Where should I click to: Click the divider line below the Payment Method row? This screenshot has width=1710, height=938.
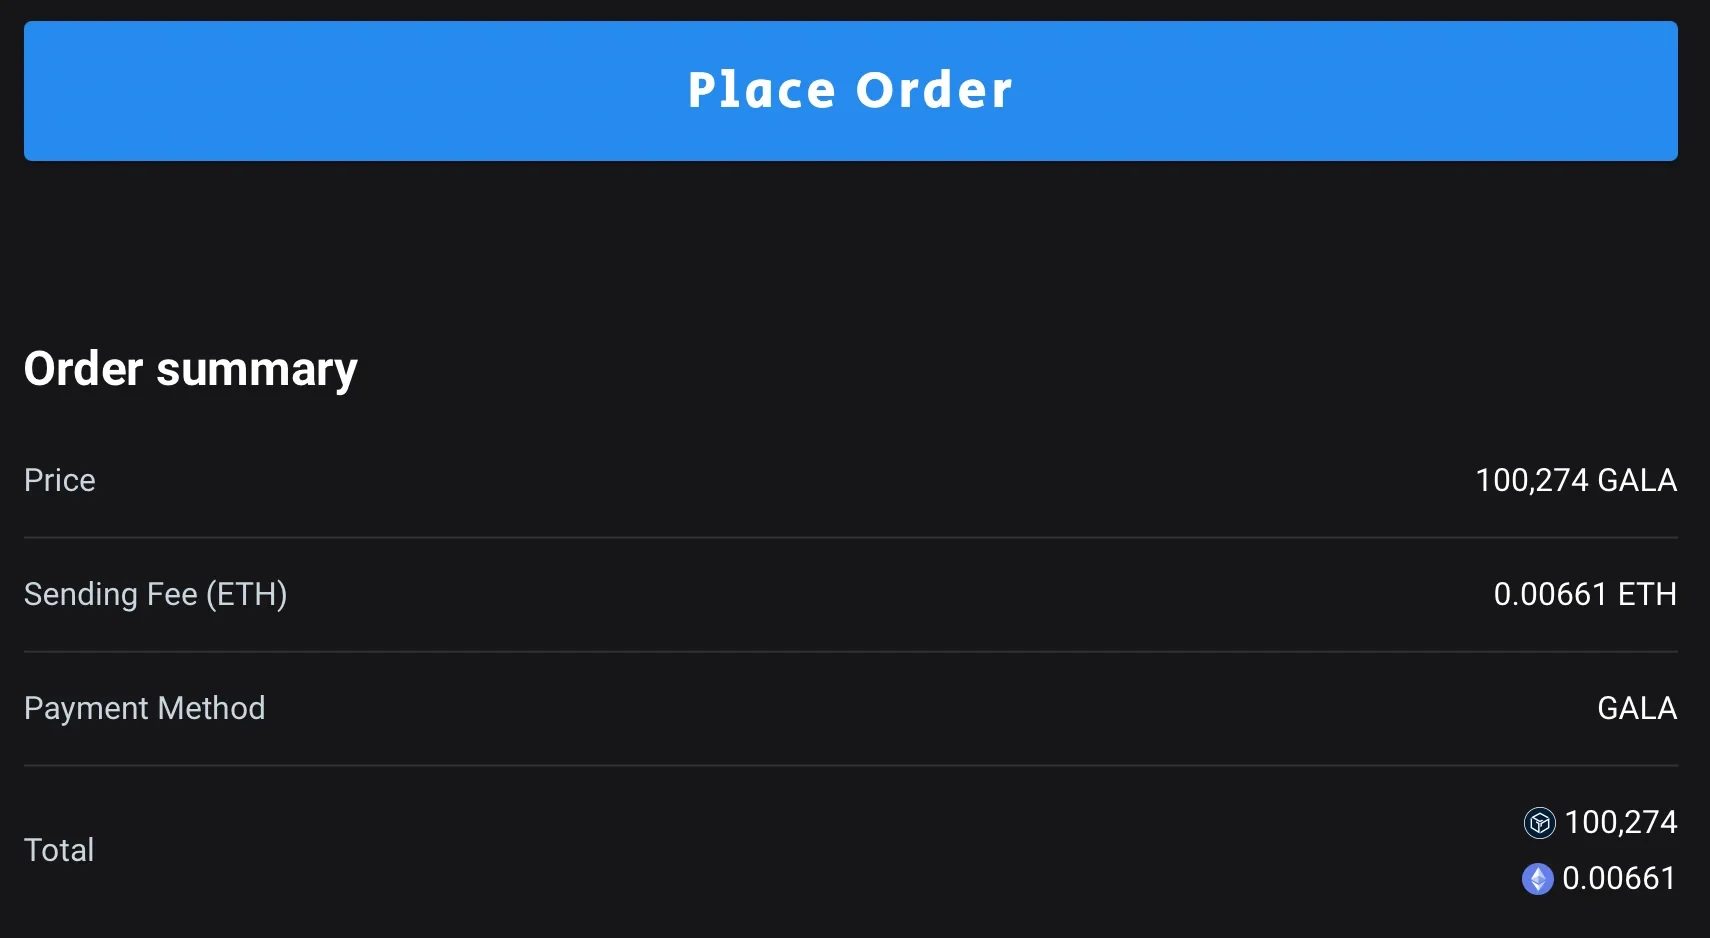click(x=850, y=765)
